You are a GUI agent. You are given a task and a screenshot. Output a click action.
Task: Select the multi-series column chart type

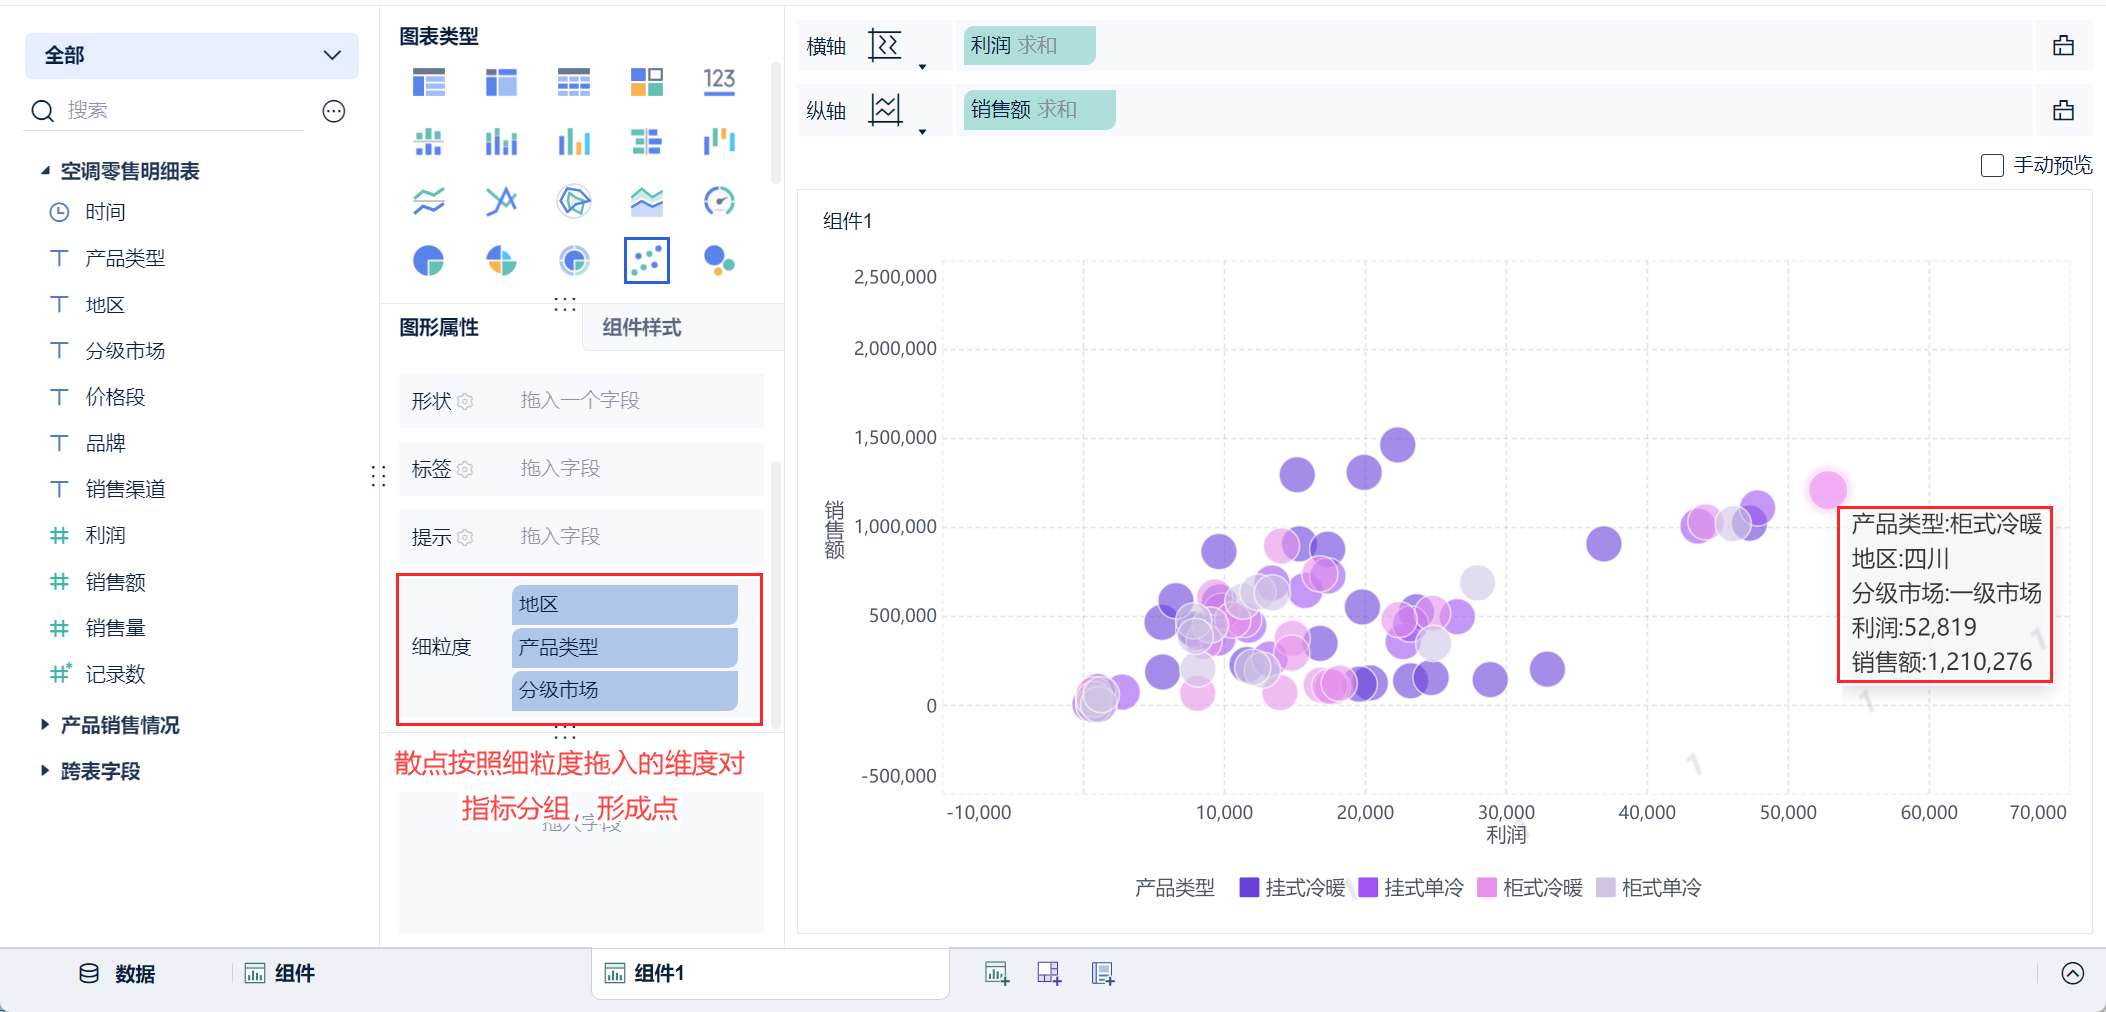574,142
